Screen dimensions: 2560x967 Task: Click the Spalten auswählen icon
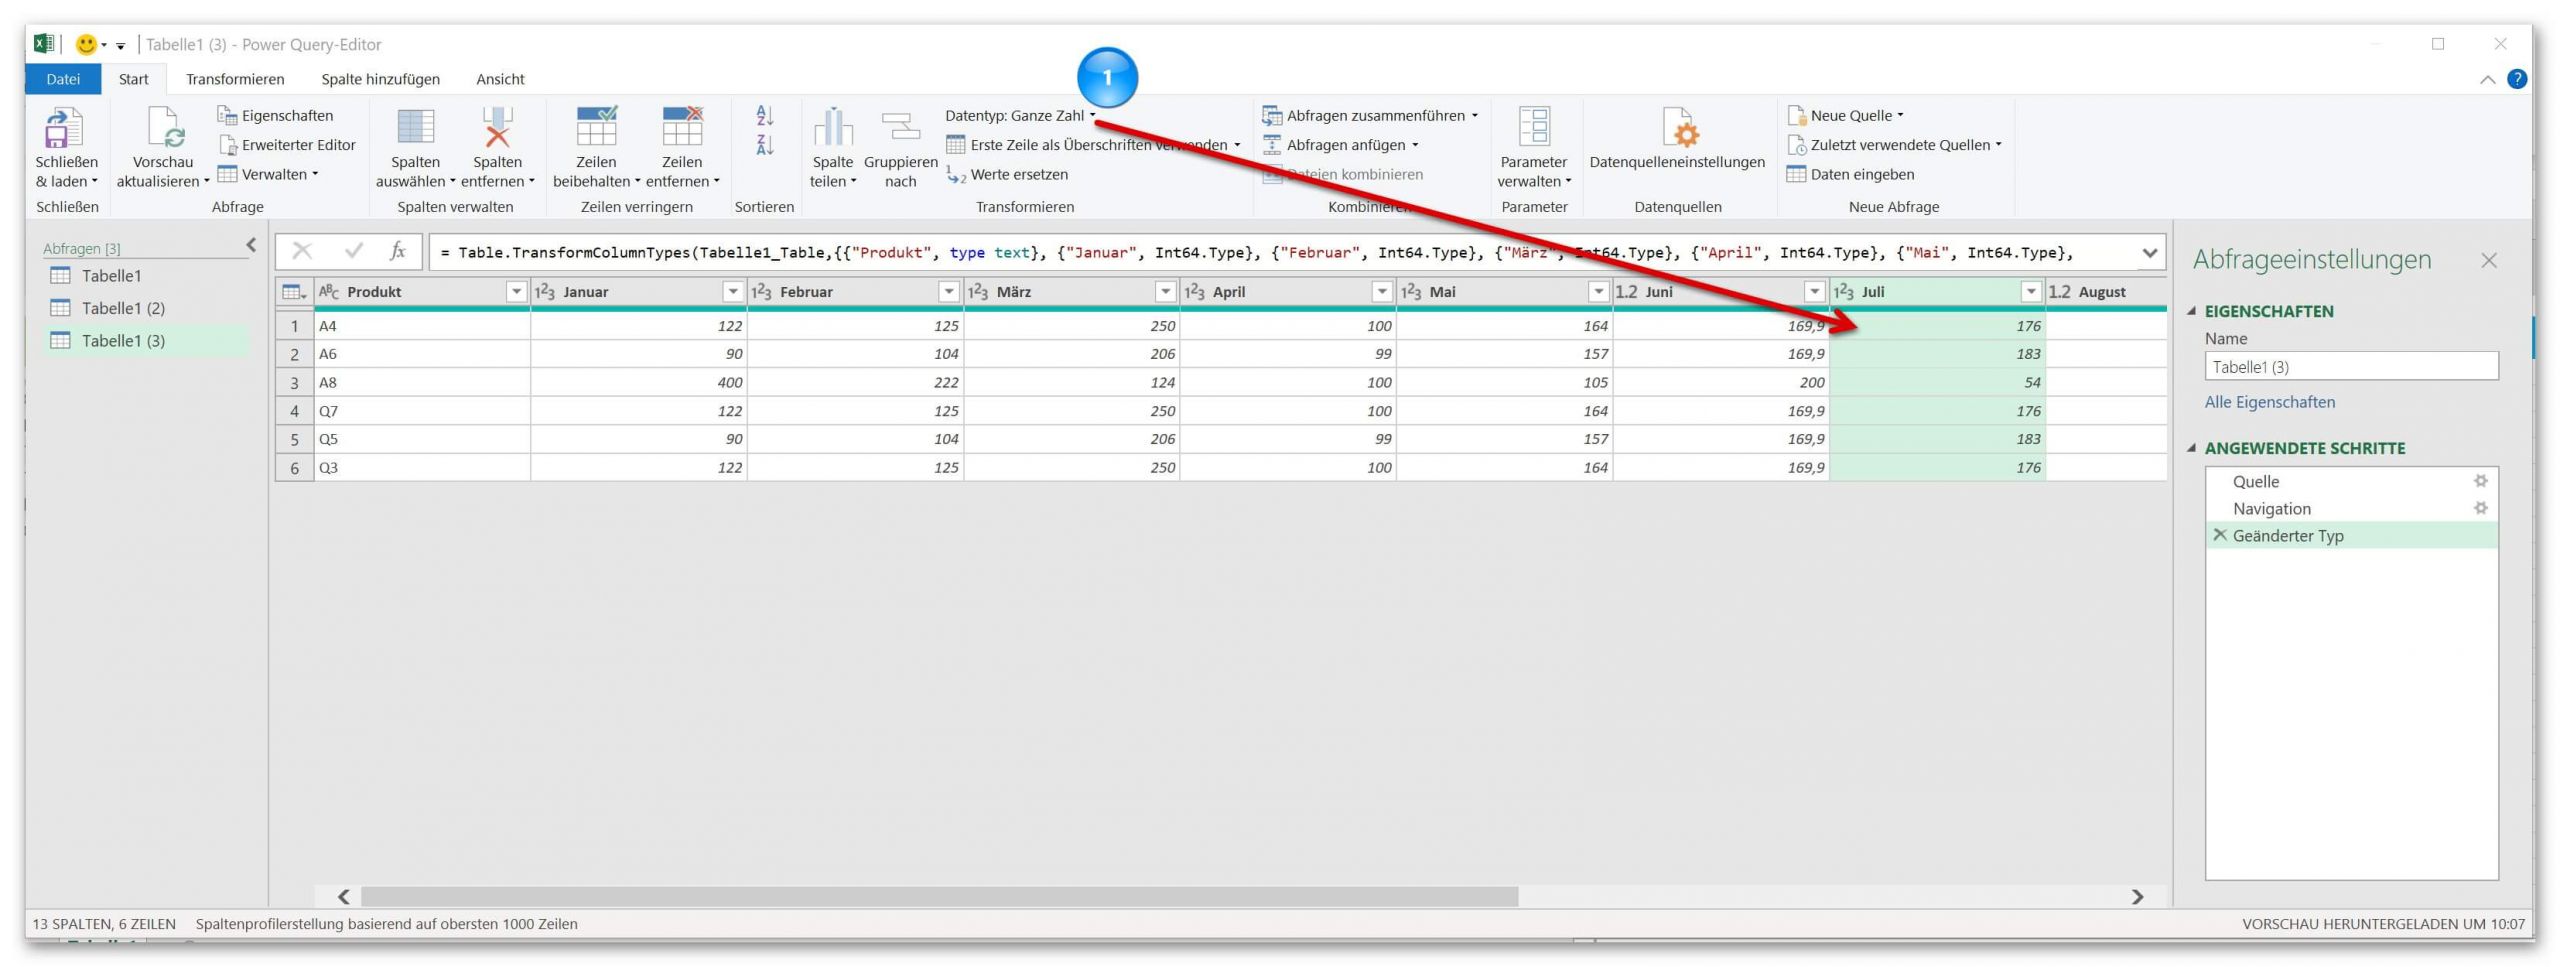click(415, 127)
